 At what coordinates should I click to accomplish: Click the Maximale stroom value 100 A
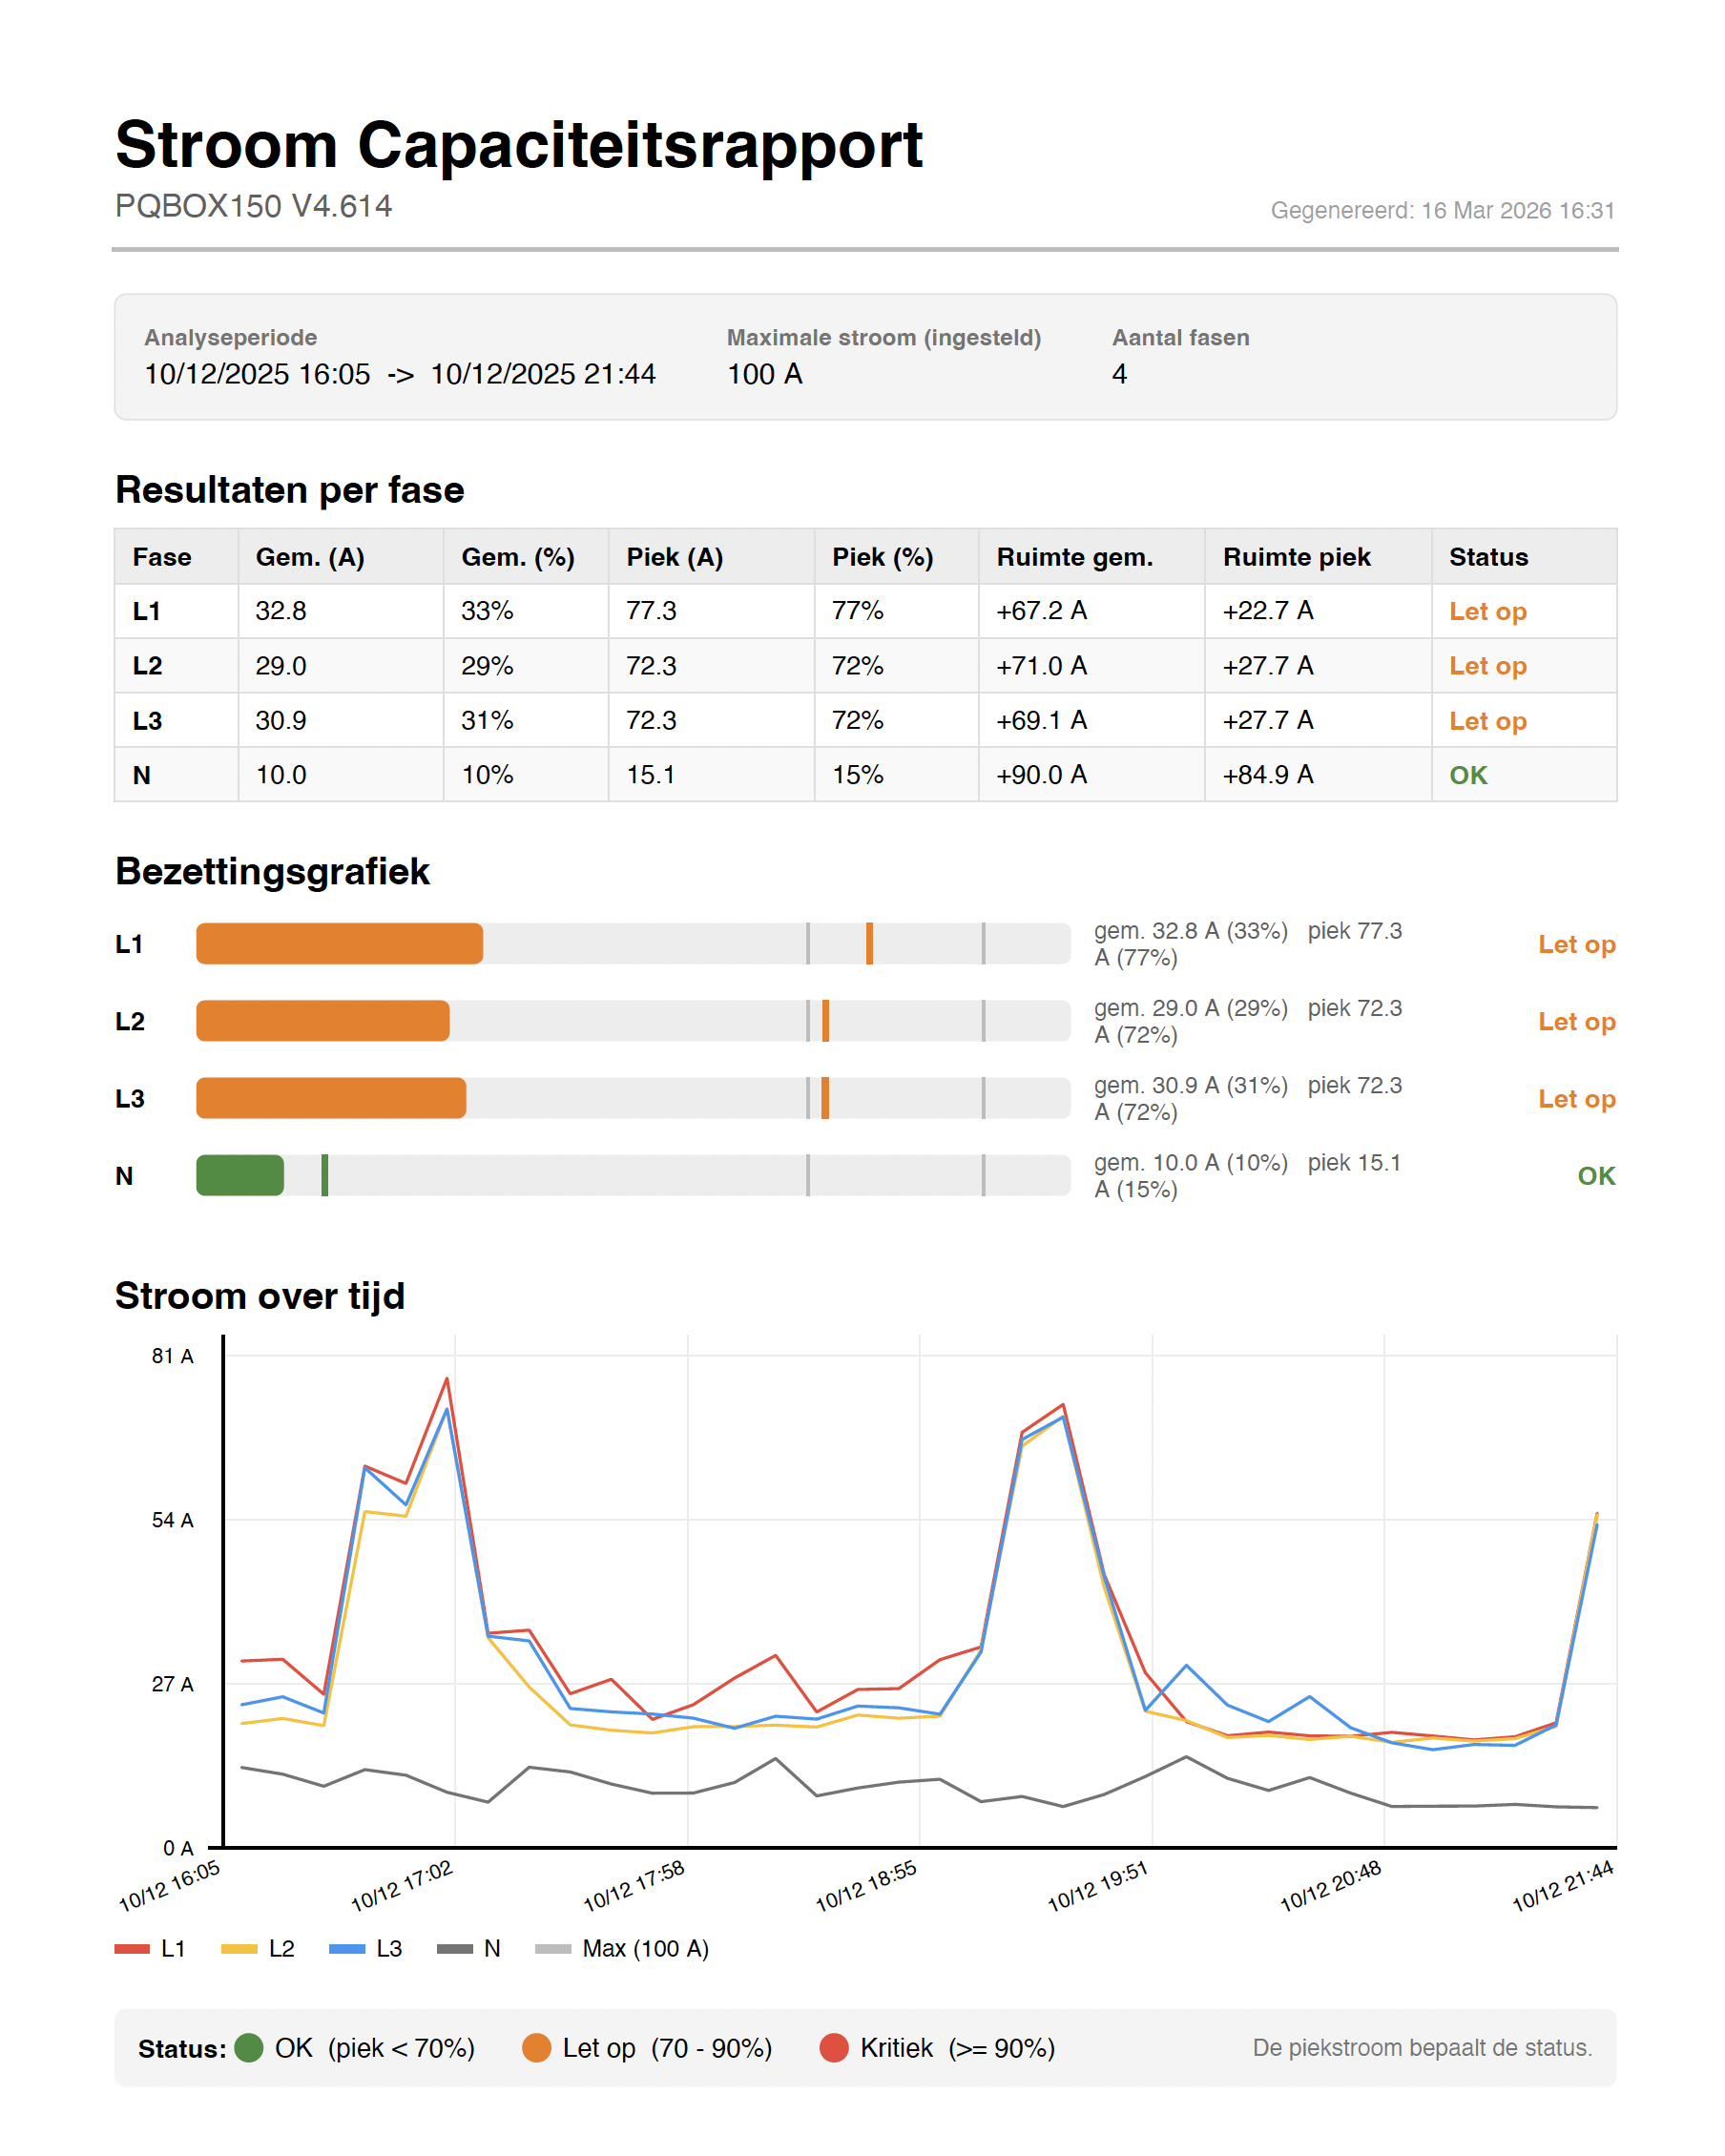point(764,374)
